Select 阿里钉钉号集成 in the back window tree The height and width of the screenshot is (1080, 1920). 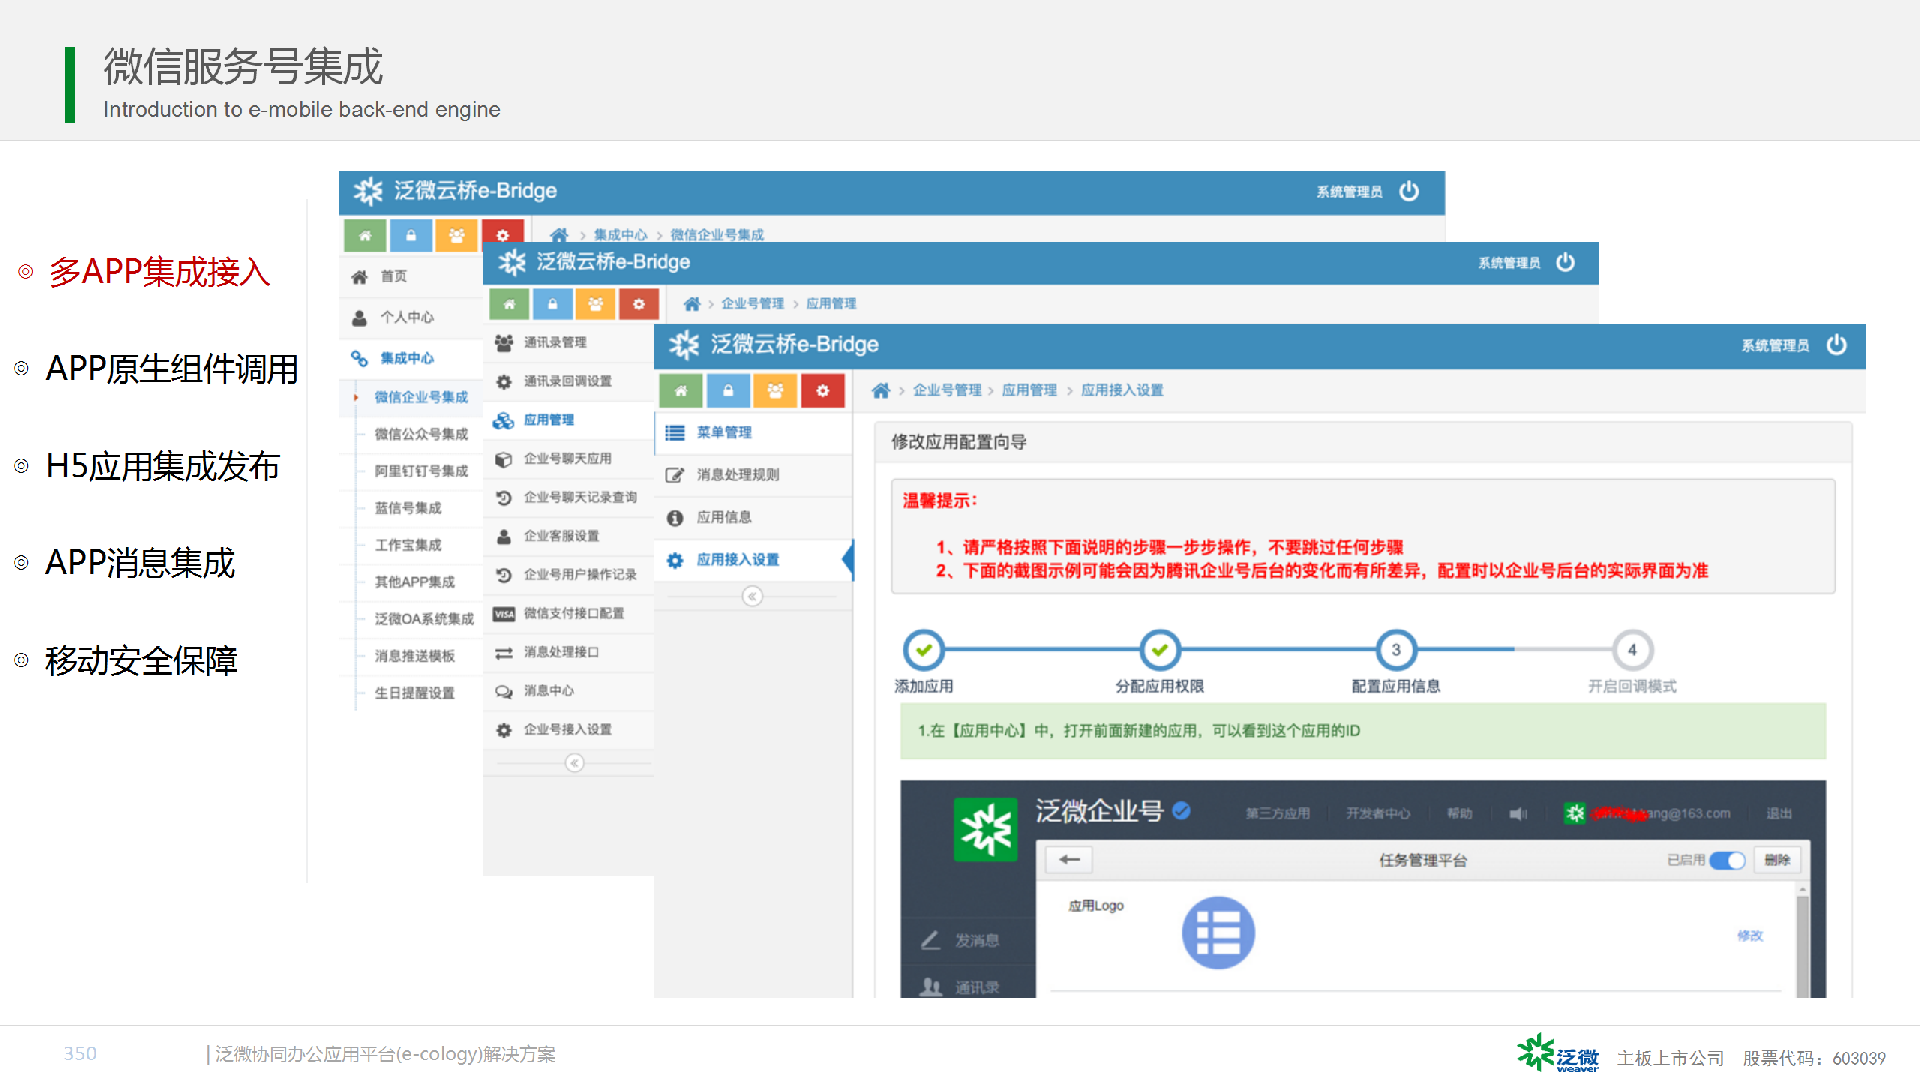point(421,472)
